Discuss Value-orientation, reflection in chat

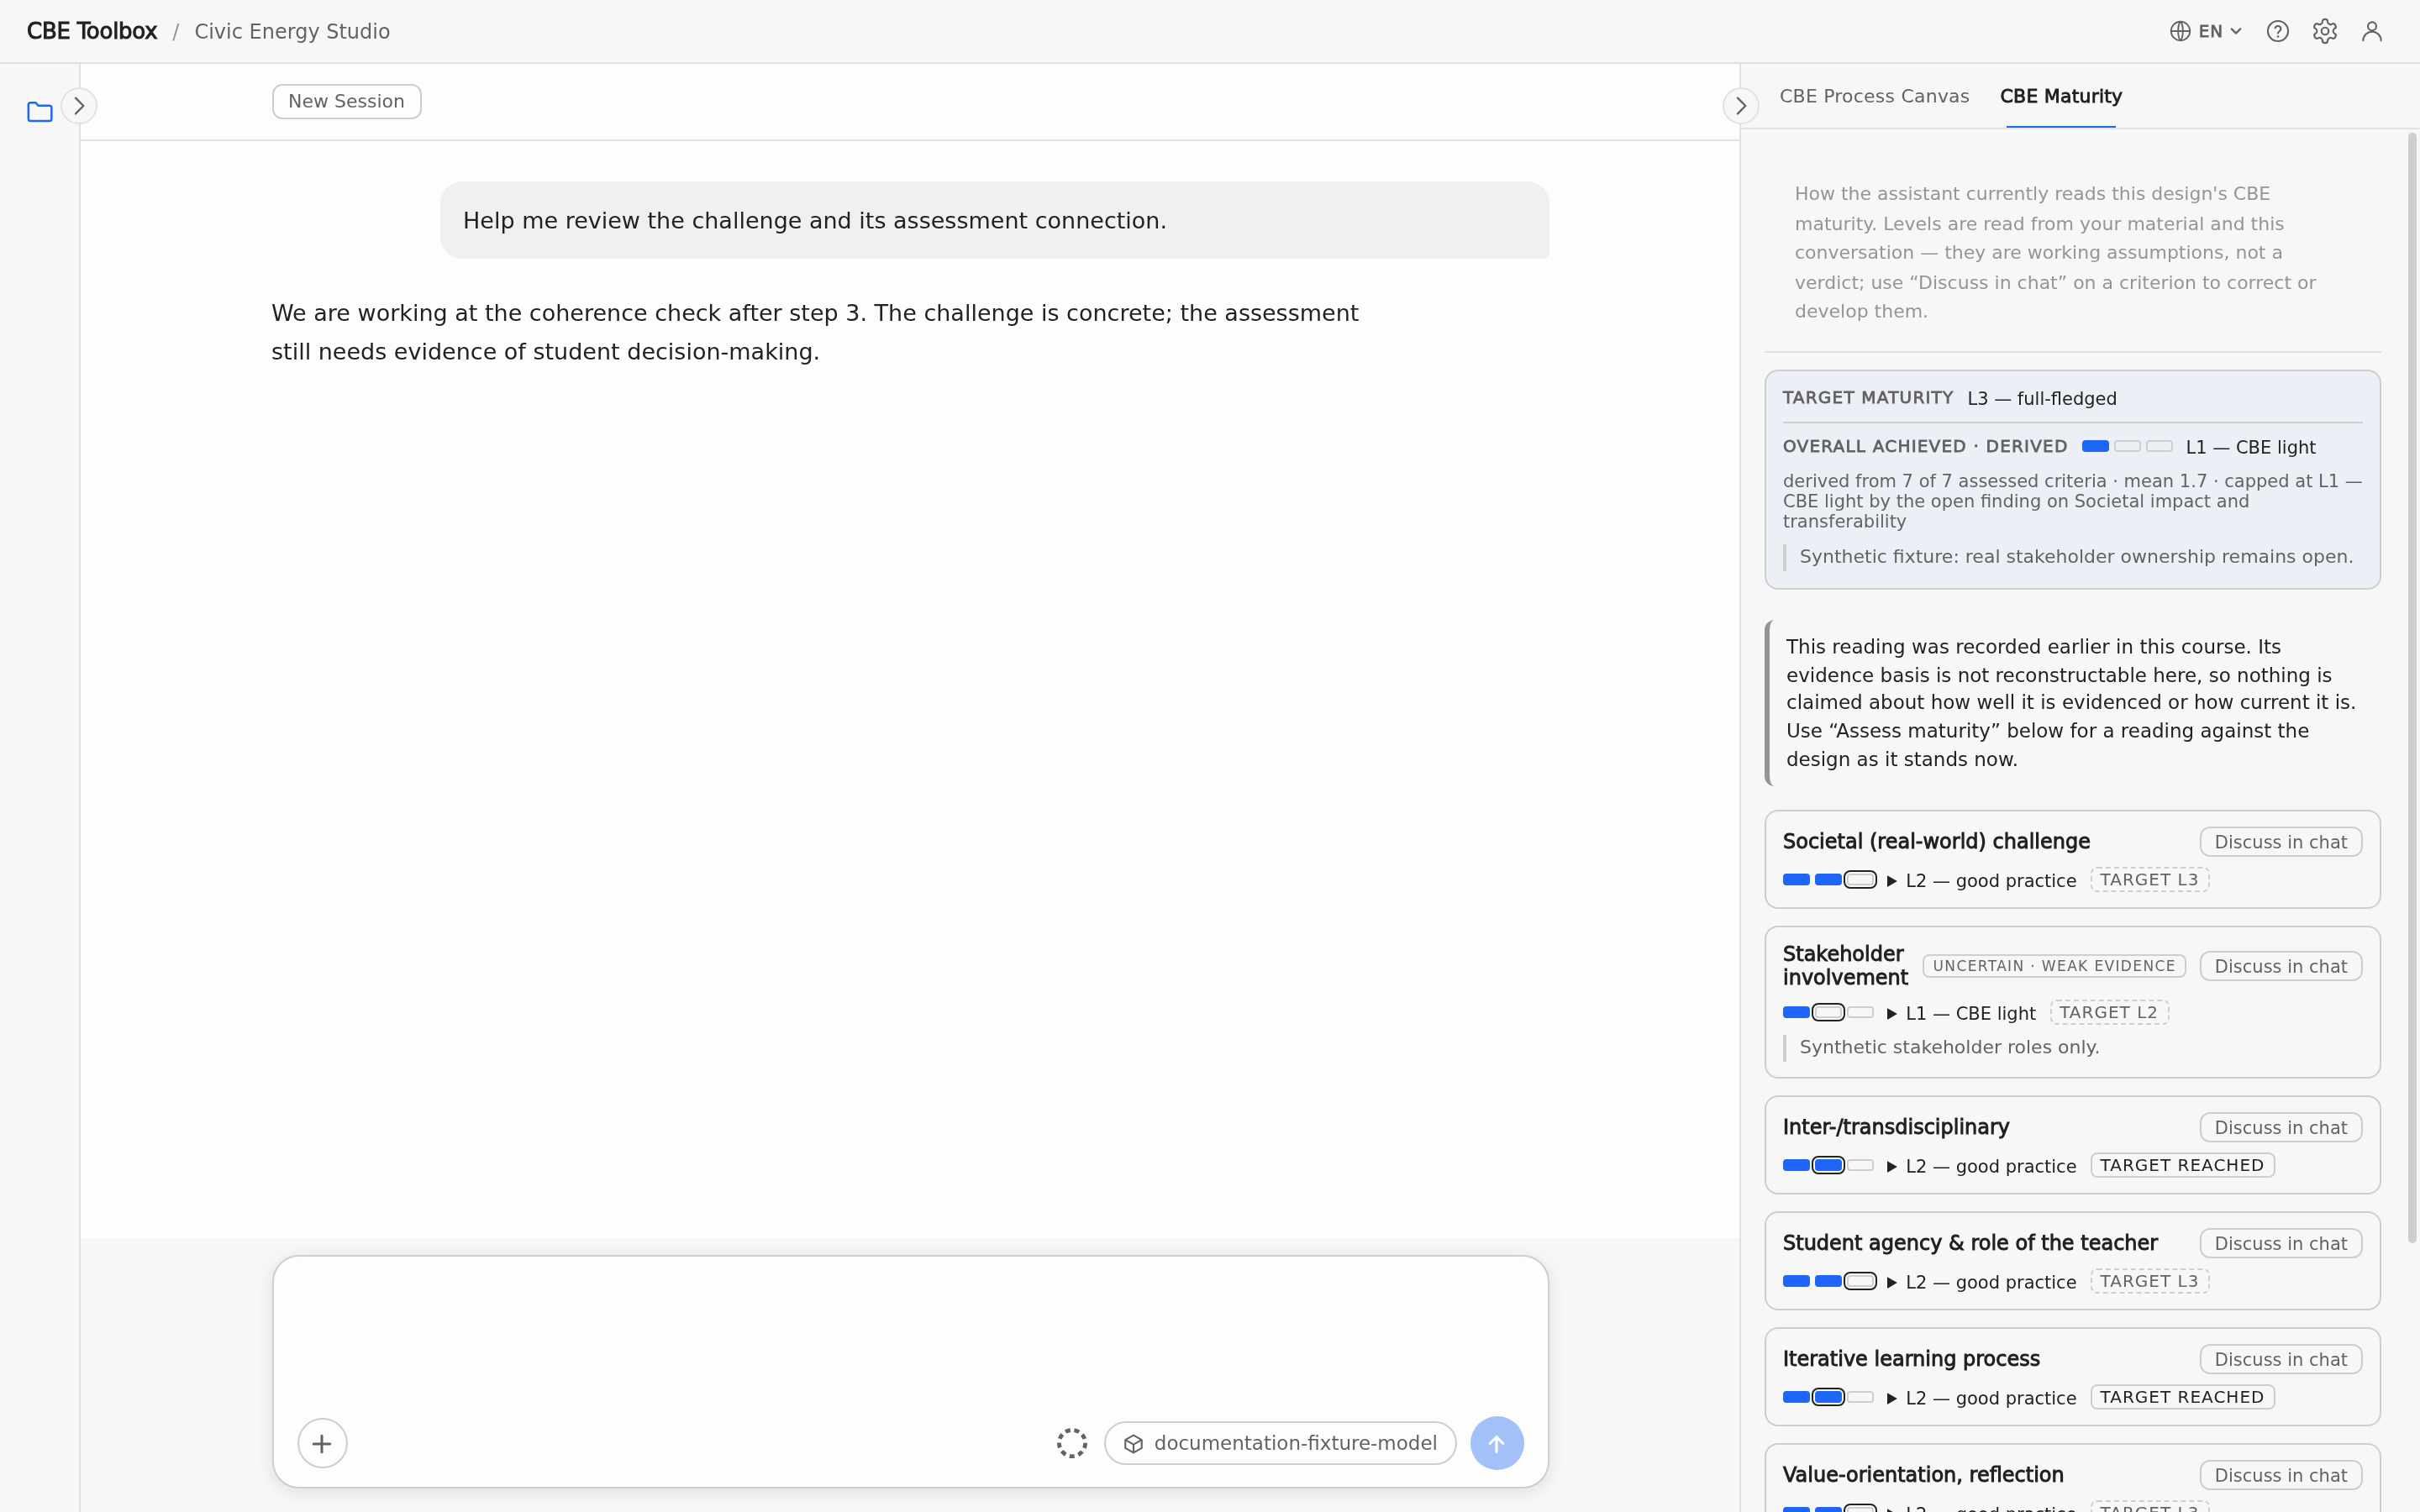2280,1475
